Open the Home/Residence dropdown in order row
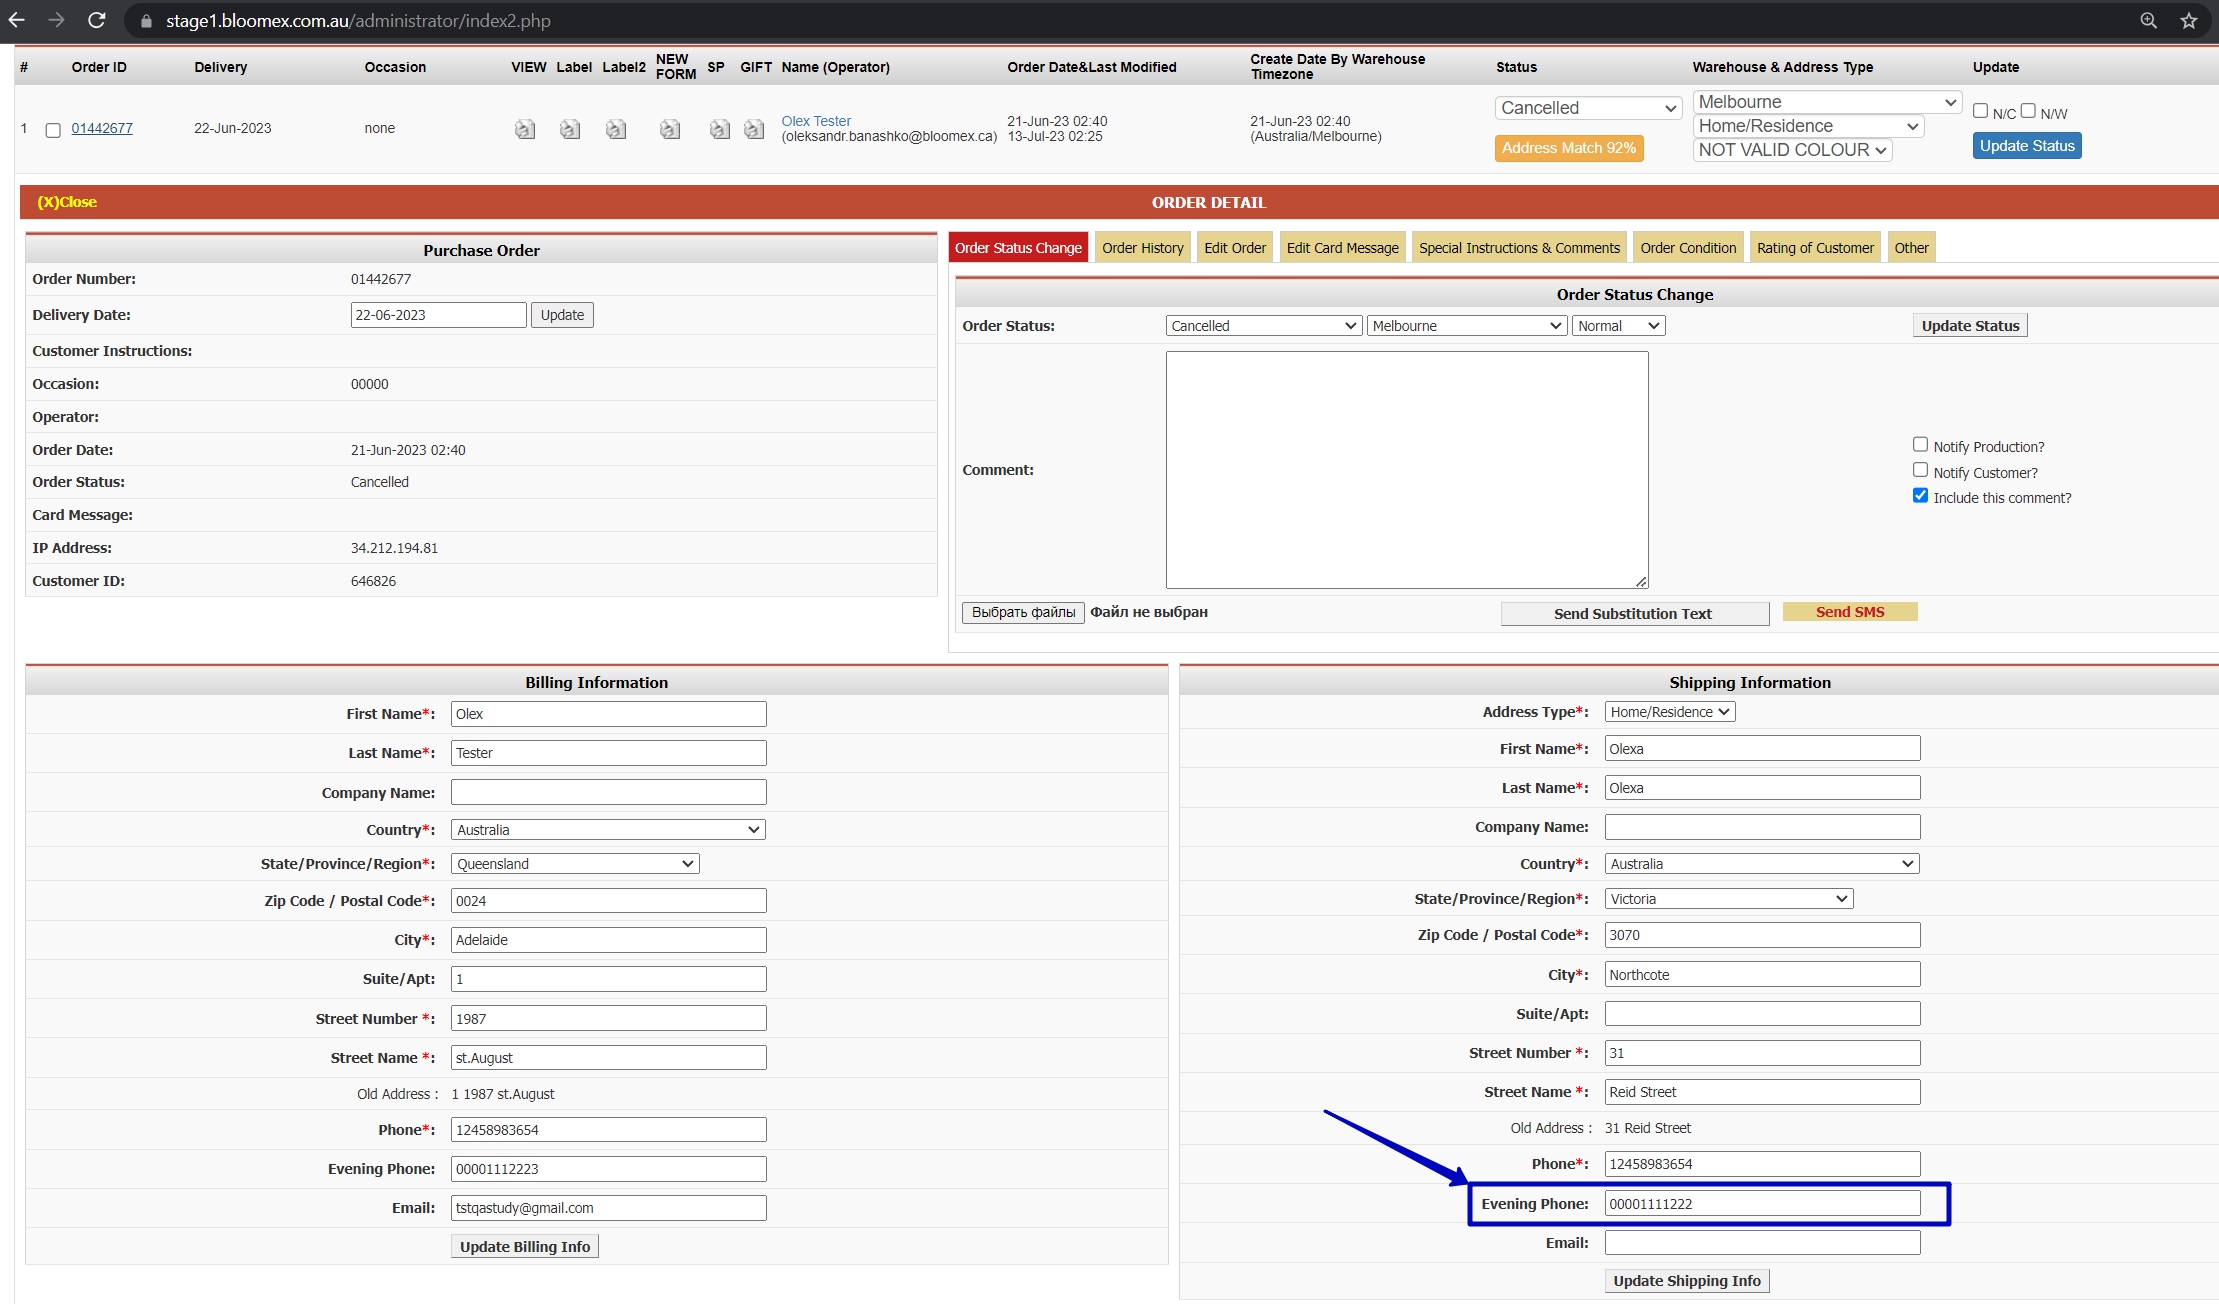2219x1304 pixels. click(1808, 126)
